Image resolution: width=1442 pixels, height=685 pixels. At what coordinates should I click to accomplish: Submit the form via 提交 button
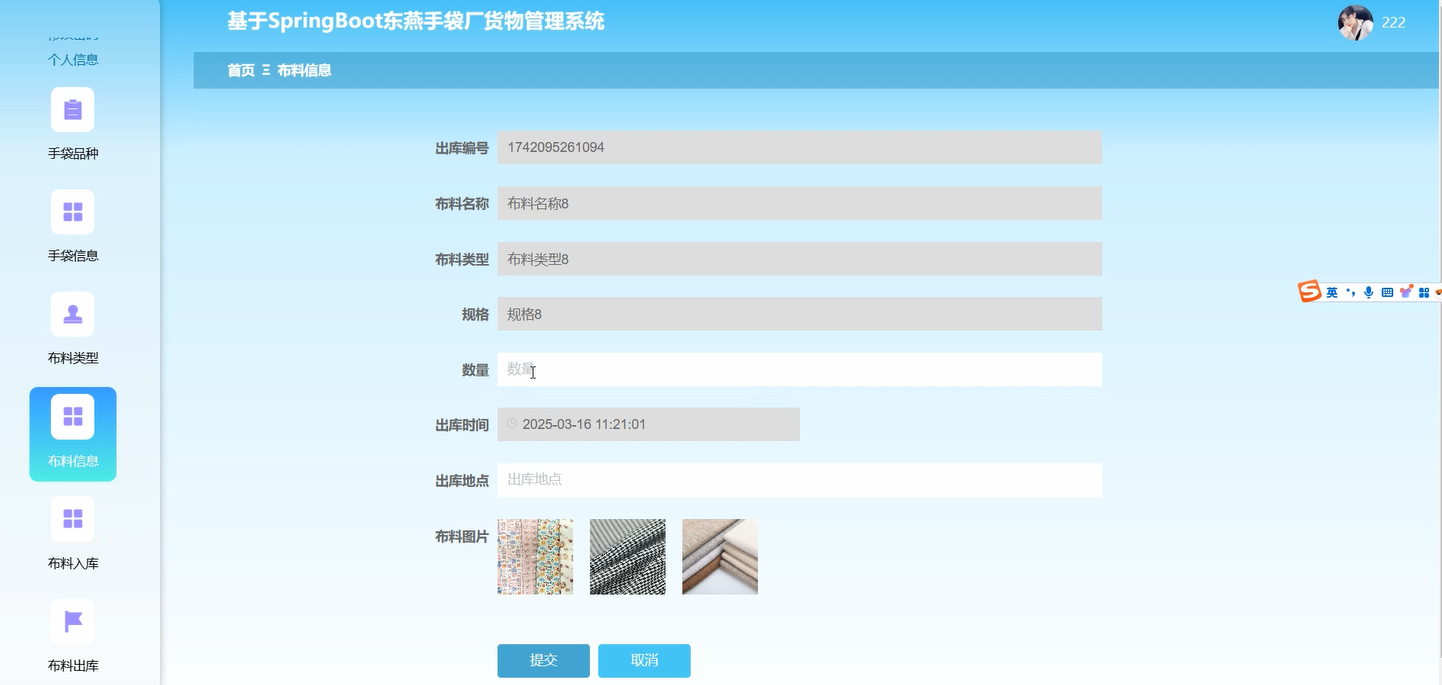[543, 660]
